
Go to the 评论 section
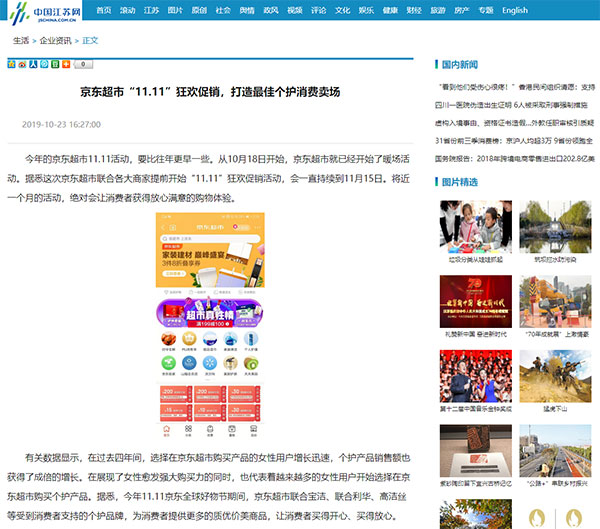(318, 10)
